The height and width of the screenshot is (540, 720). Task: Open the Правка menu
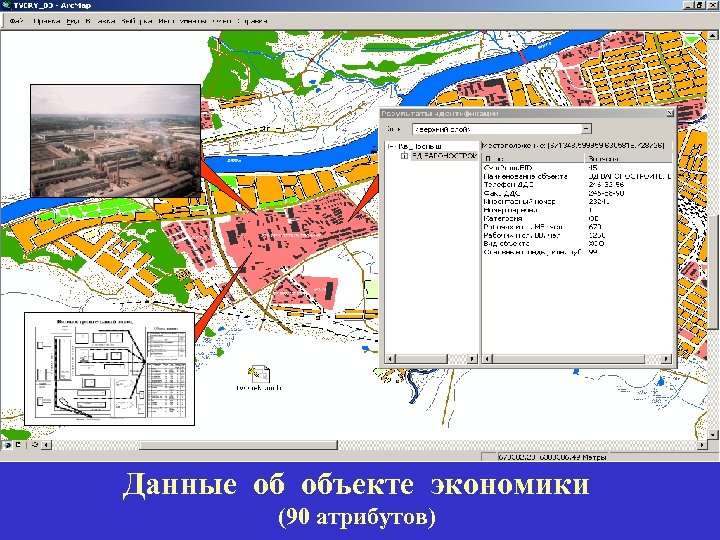pos(46,21)
